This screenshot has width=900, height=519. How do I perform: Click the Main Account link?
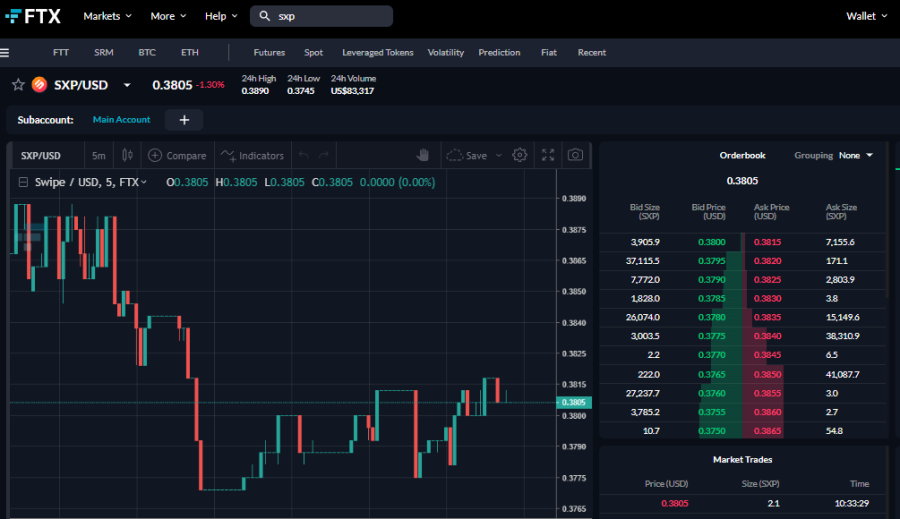pos(122,119)
